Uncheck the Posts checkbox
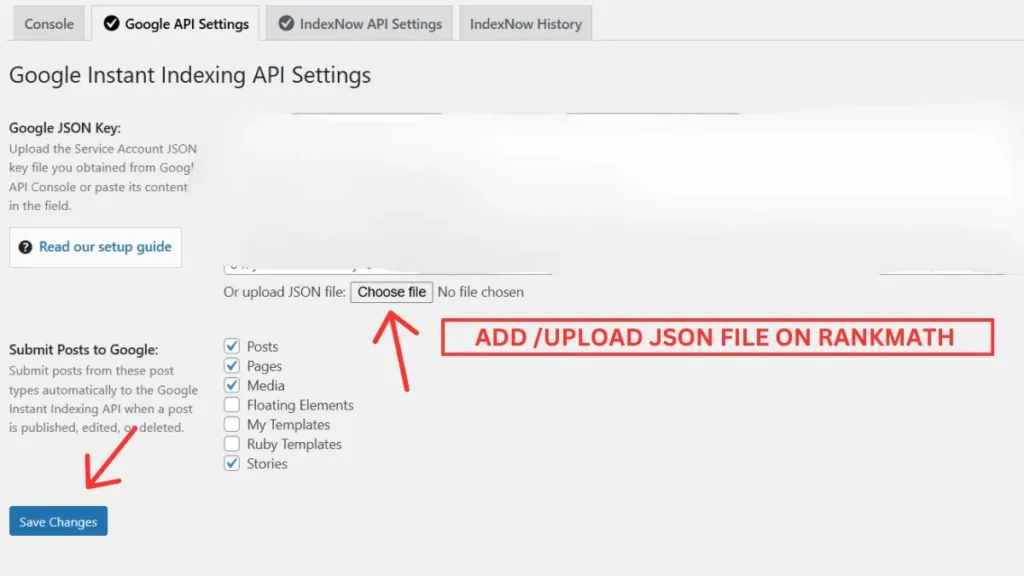 [x=232, y=345]
